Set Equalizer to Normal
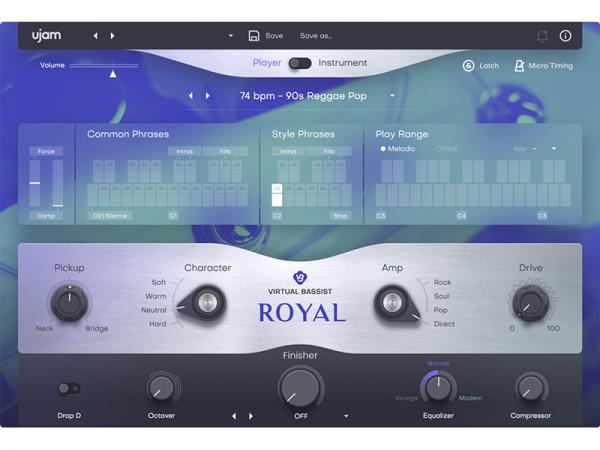The height and width of the screenshot is (450, 600). [x=439, y=364]
